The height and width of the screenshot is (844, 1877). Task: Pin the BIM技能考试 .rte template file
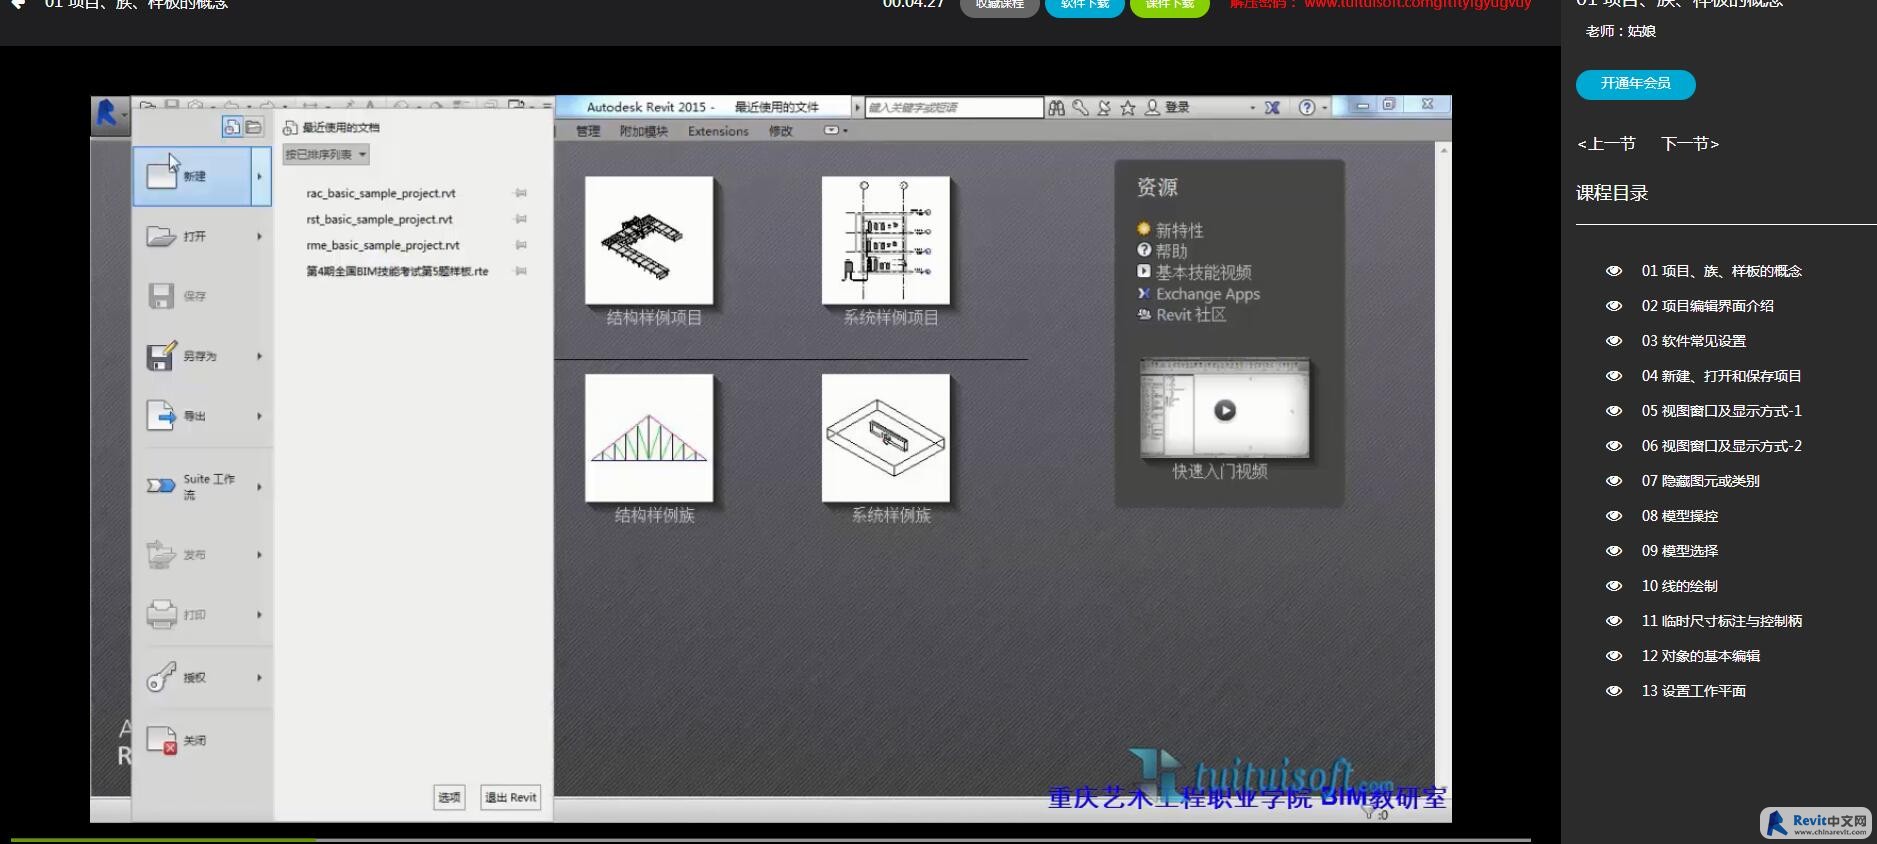click(521, 271)
